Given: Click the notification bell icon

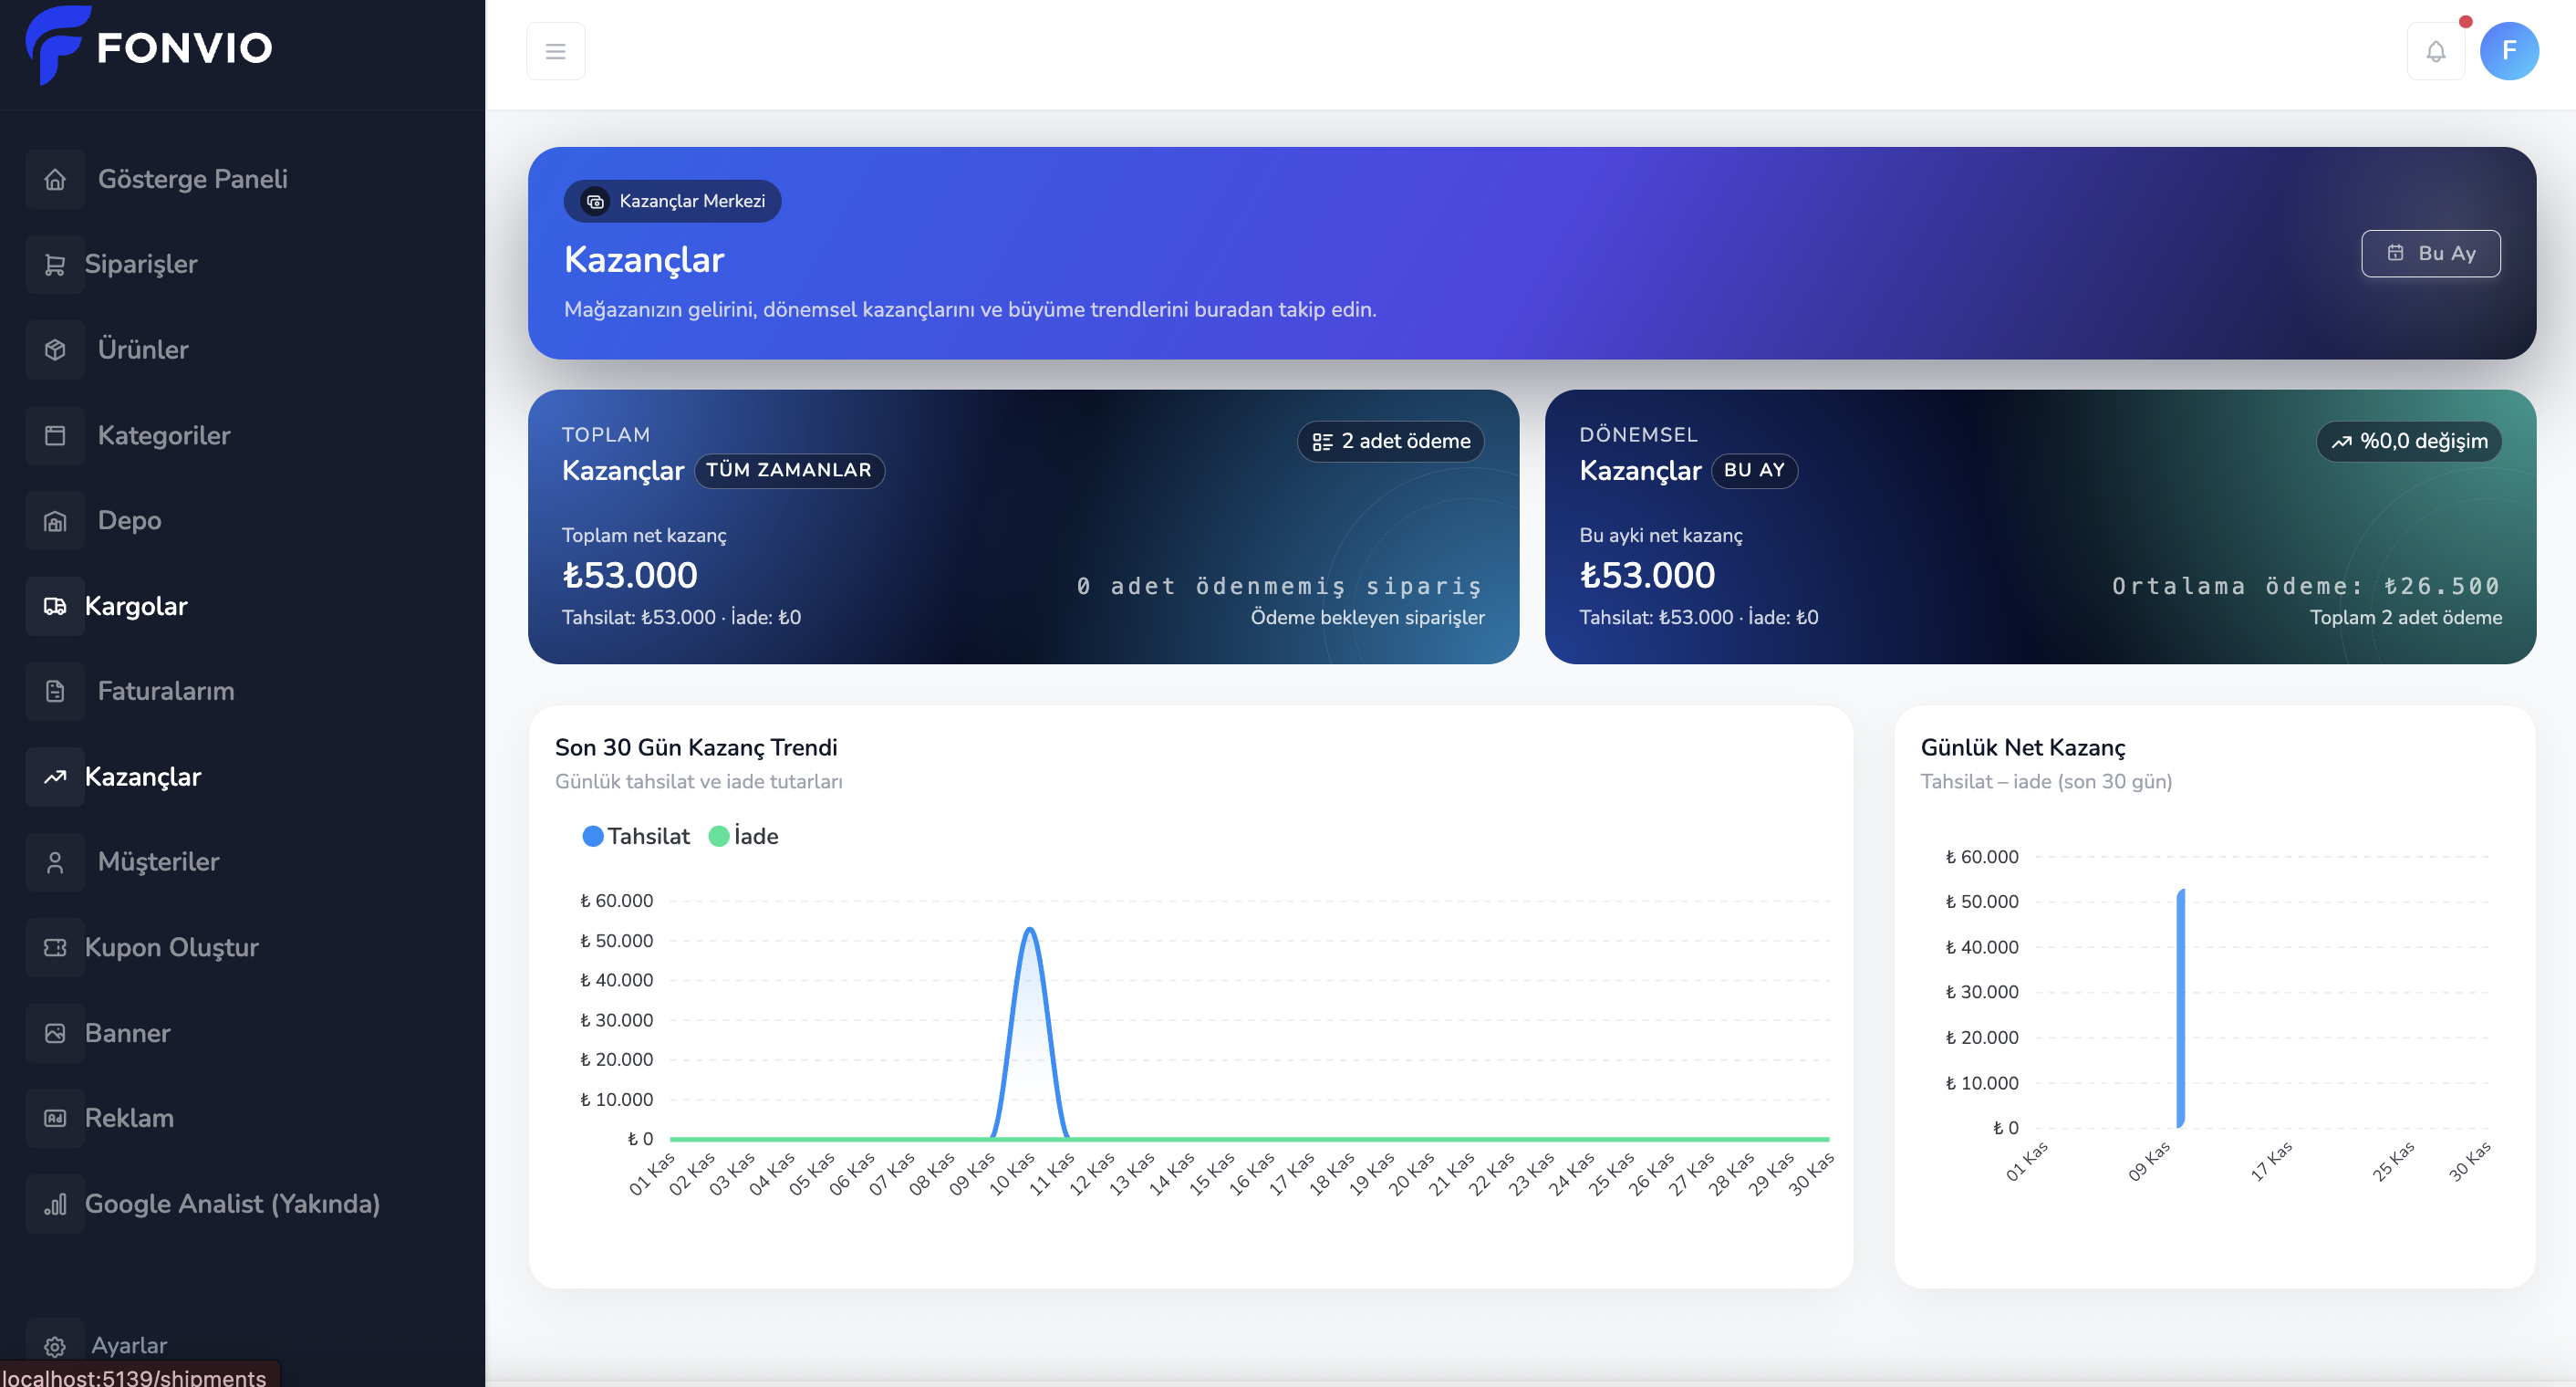Looking at the screenshot, I should pos(2435,51).
